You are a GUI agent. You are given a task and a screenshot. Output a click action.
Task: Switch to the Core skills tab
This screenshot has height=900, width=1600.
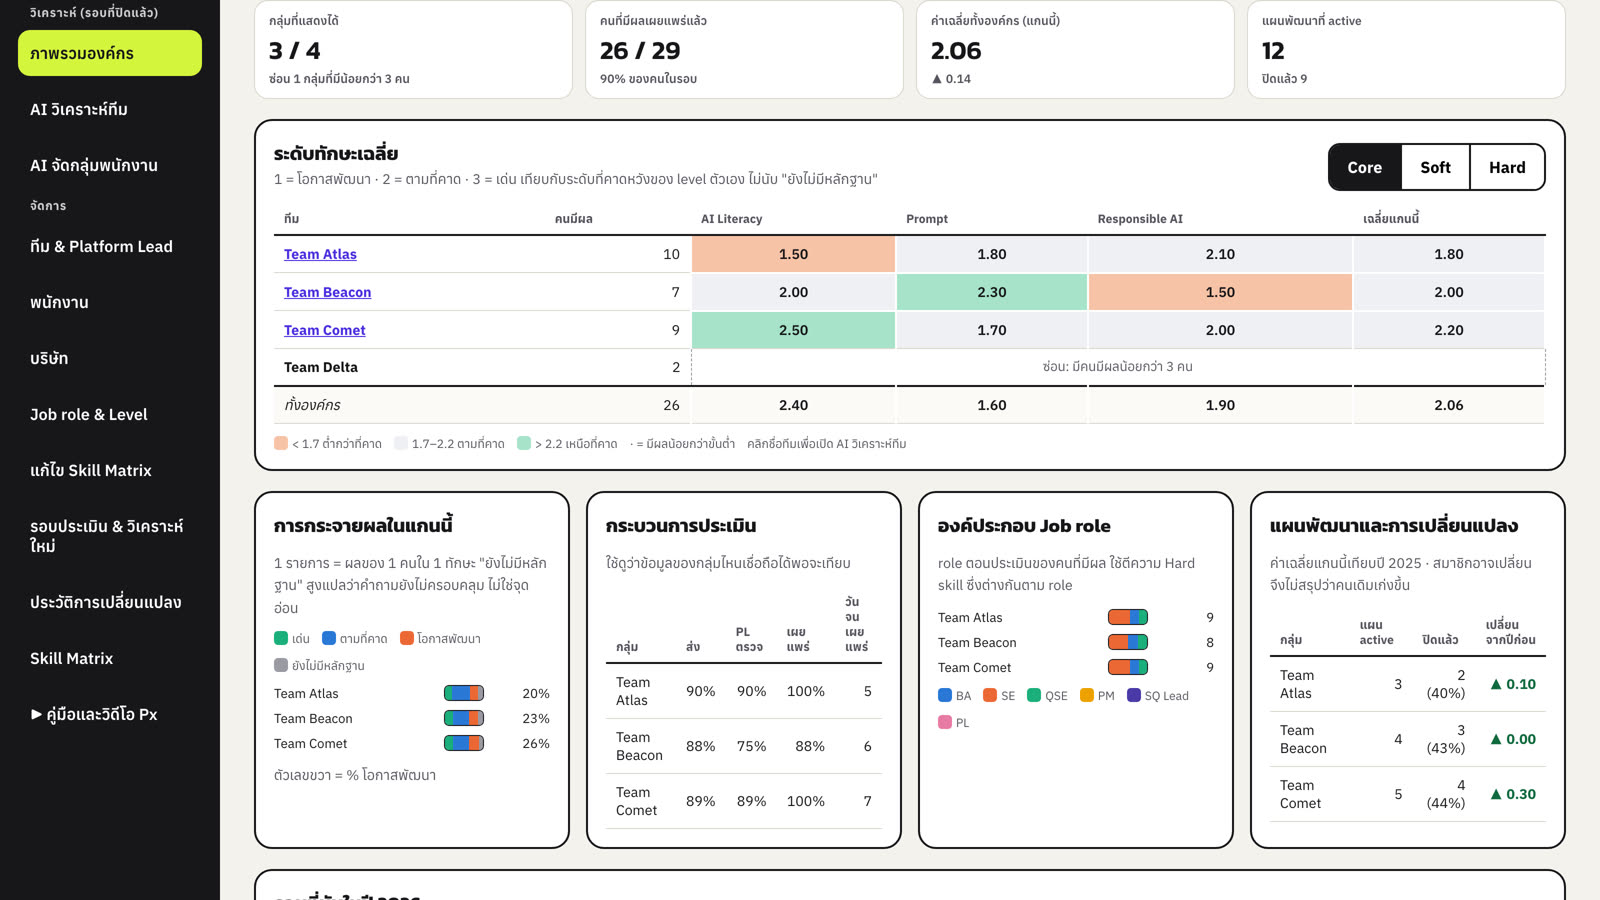tap(1364, 167)
